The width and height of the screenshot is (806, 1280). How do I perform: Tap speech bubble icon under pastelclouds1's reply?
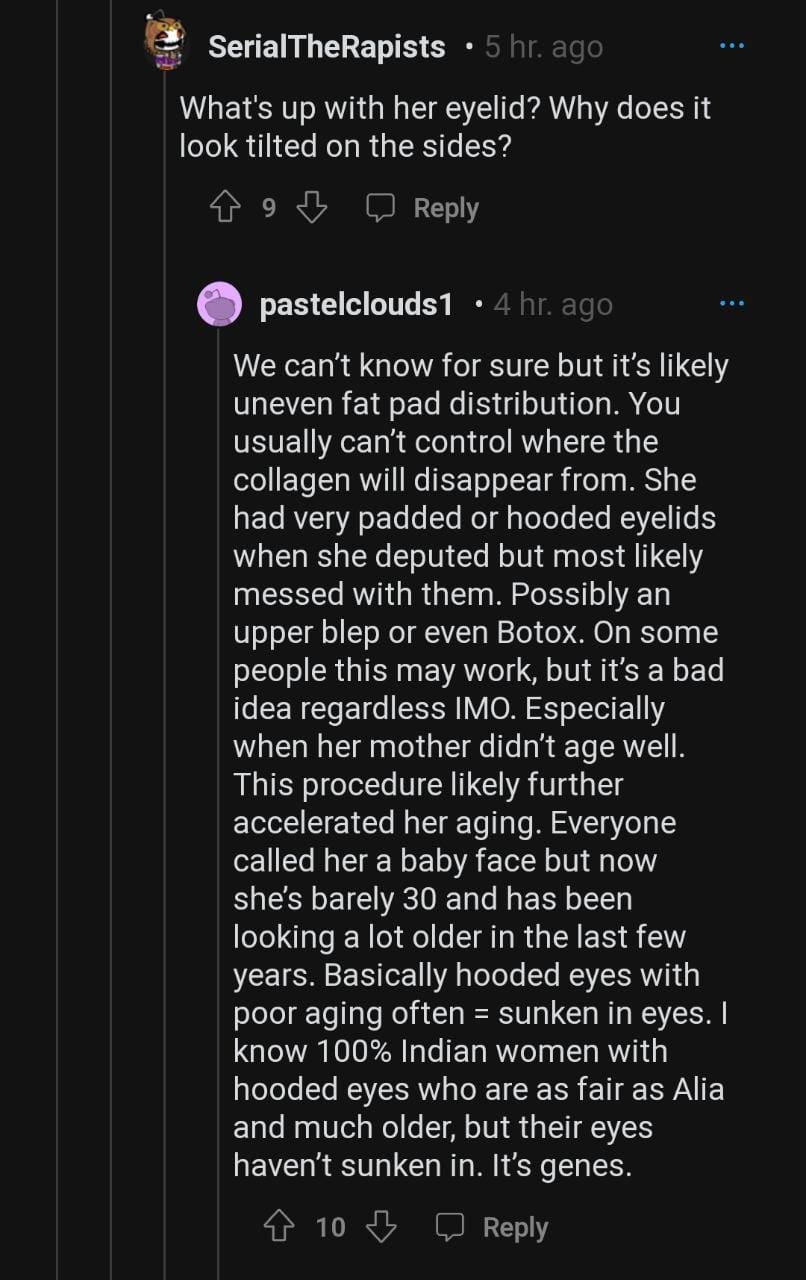pos(450,1227)
